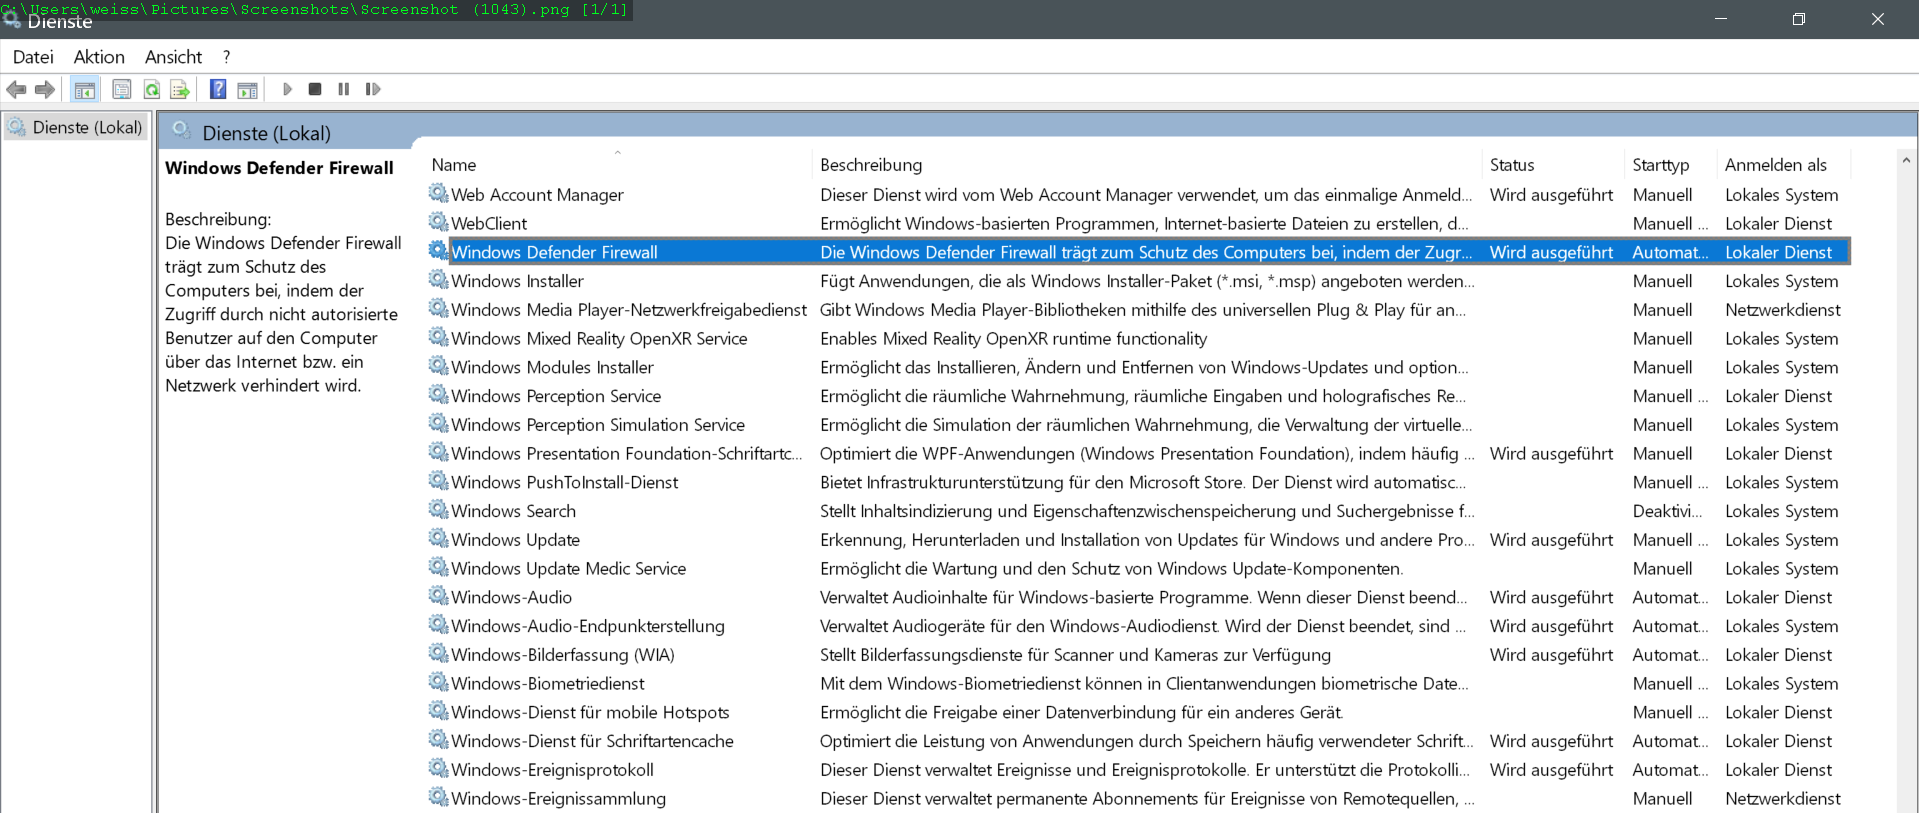Screen dimensions: 1919x813
Task: Click the Forward arrow in toolbar
Action: [x=45, y=90]
